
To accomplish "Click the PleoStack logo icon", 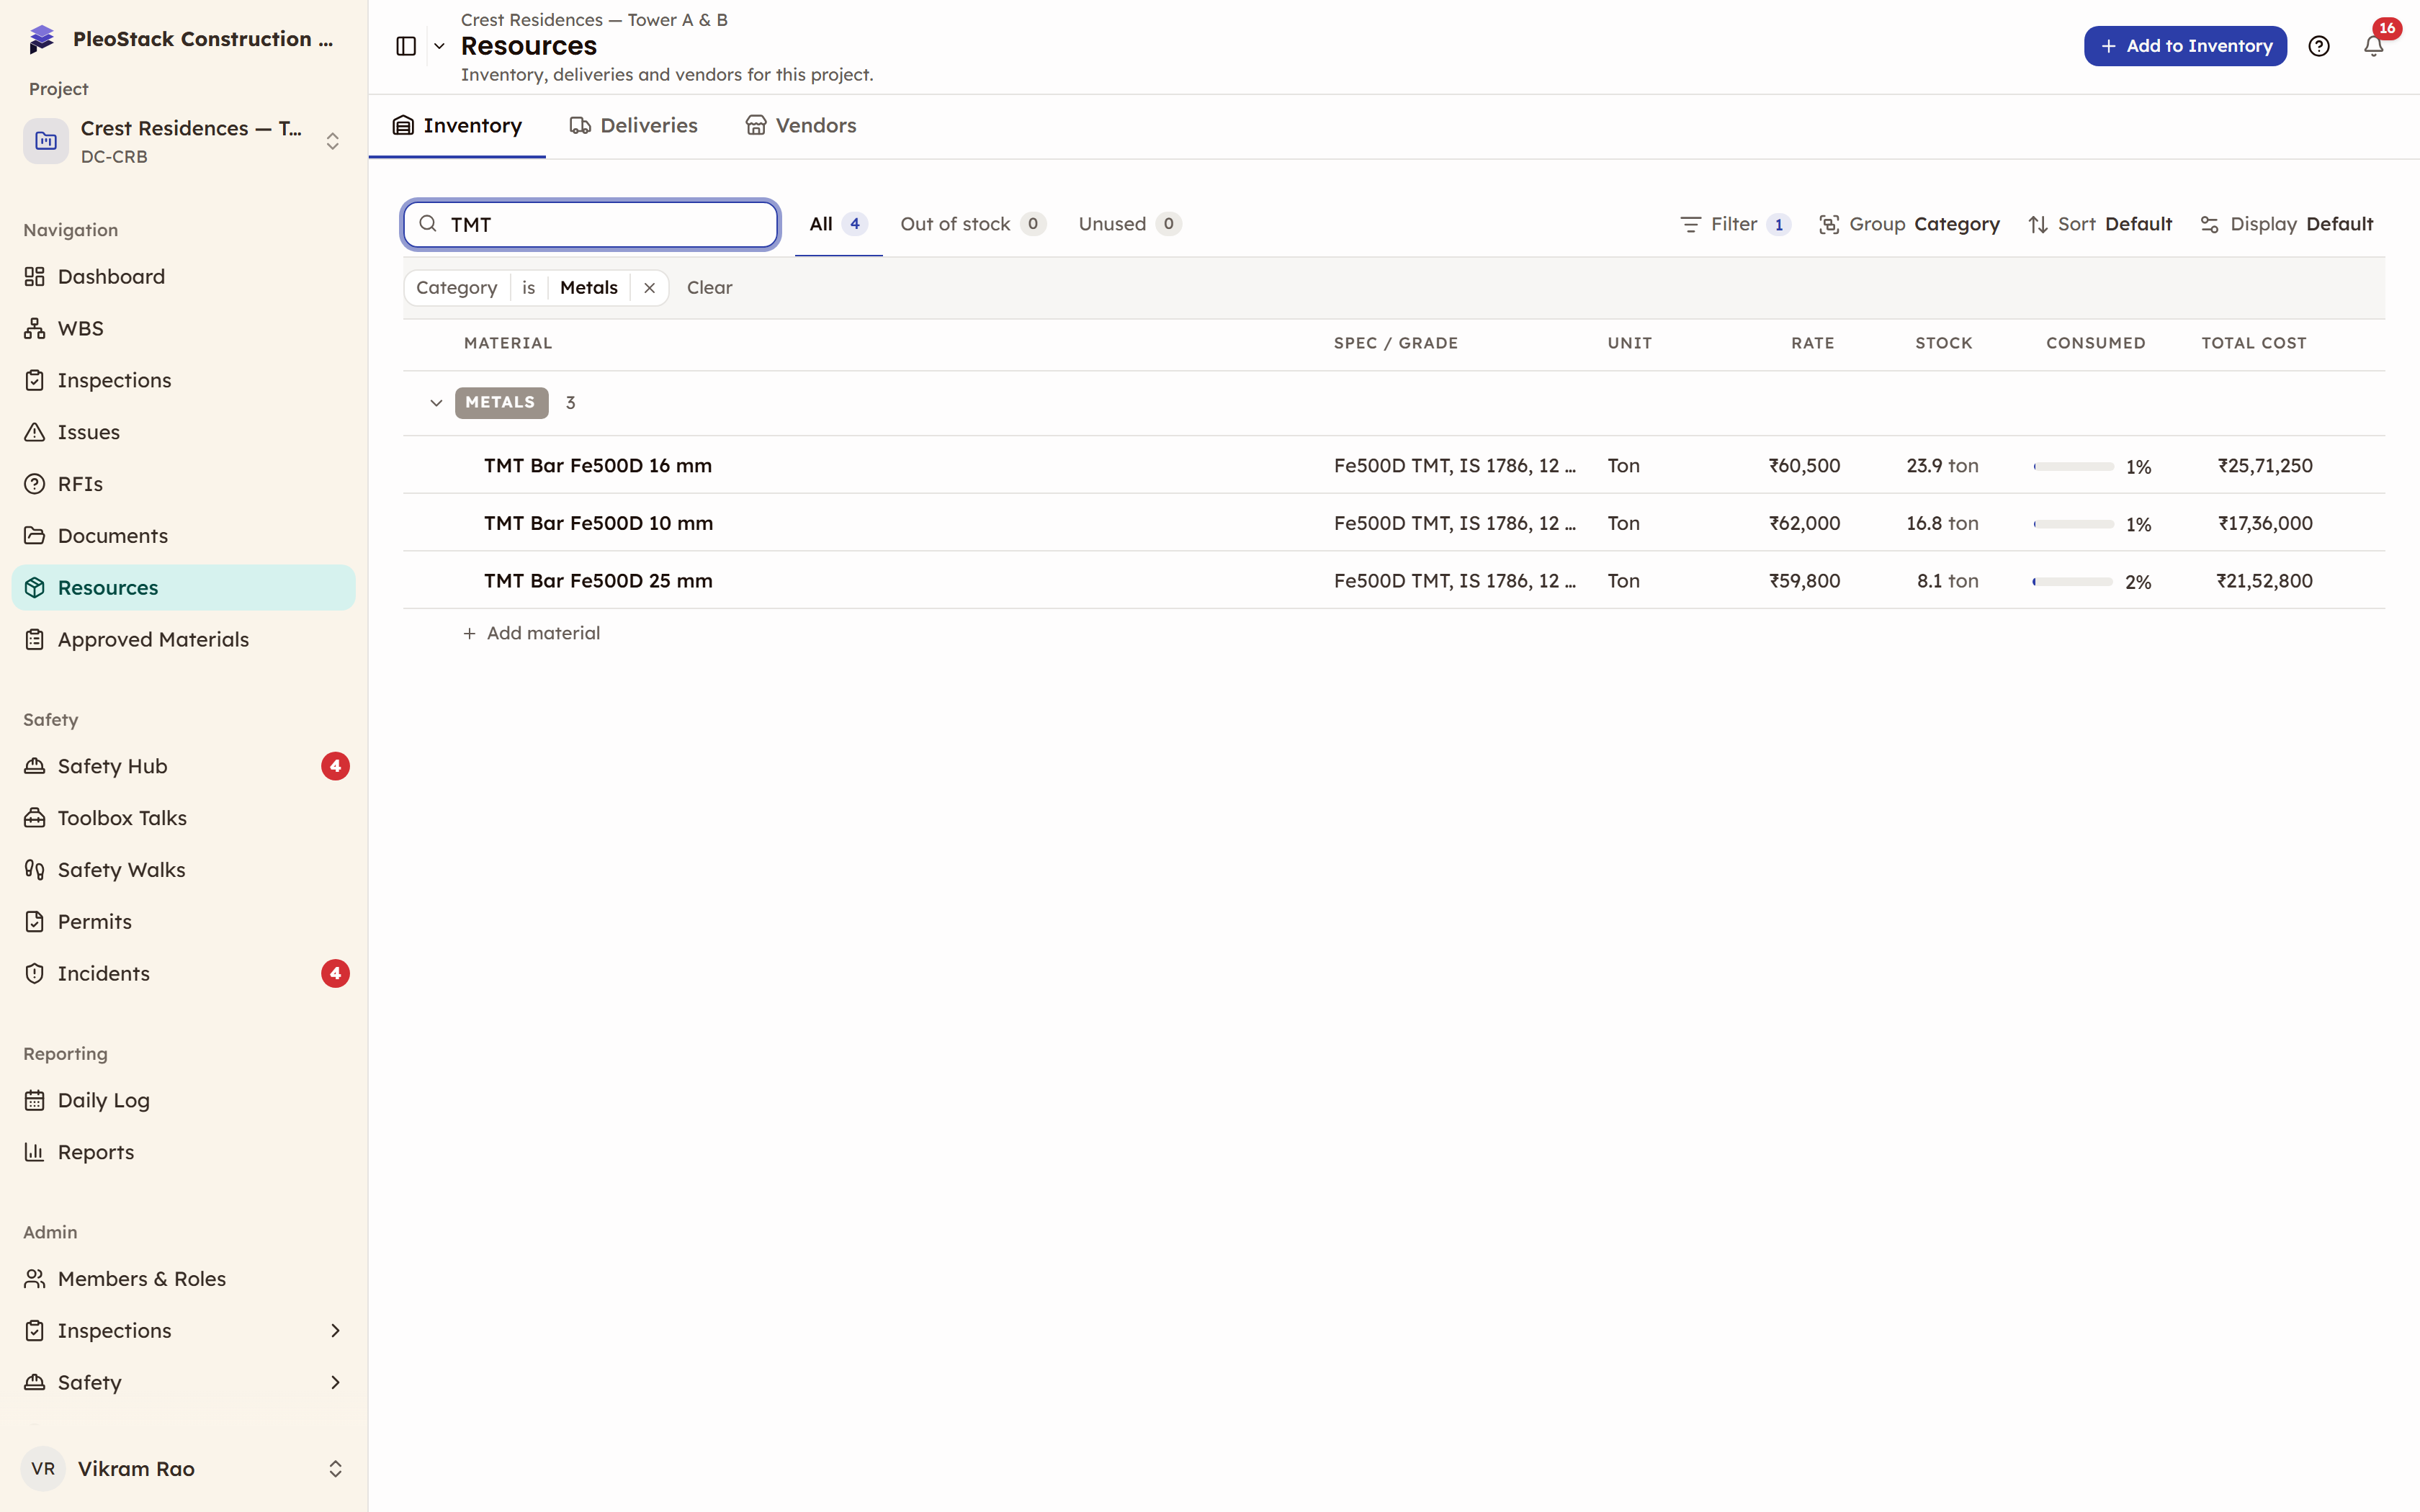I will (41, 39).
